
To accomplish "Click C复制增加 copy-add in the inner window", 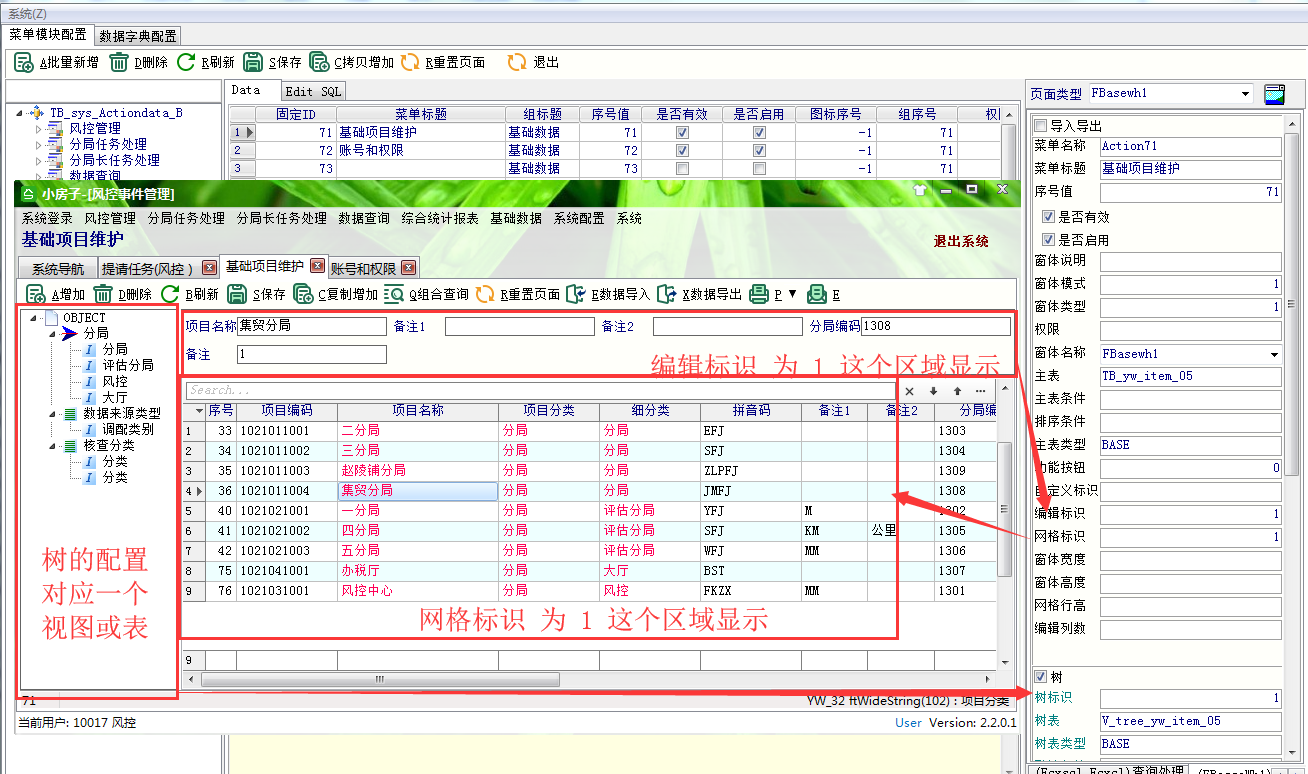I will click(336, 294).
